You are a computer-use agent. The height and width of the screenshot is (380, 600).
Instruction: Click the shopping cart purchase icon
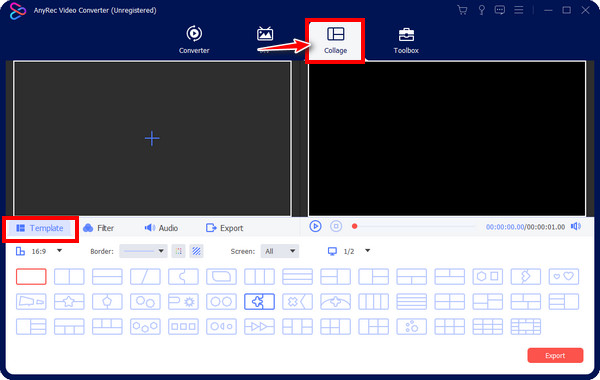(x=462, y=10)
